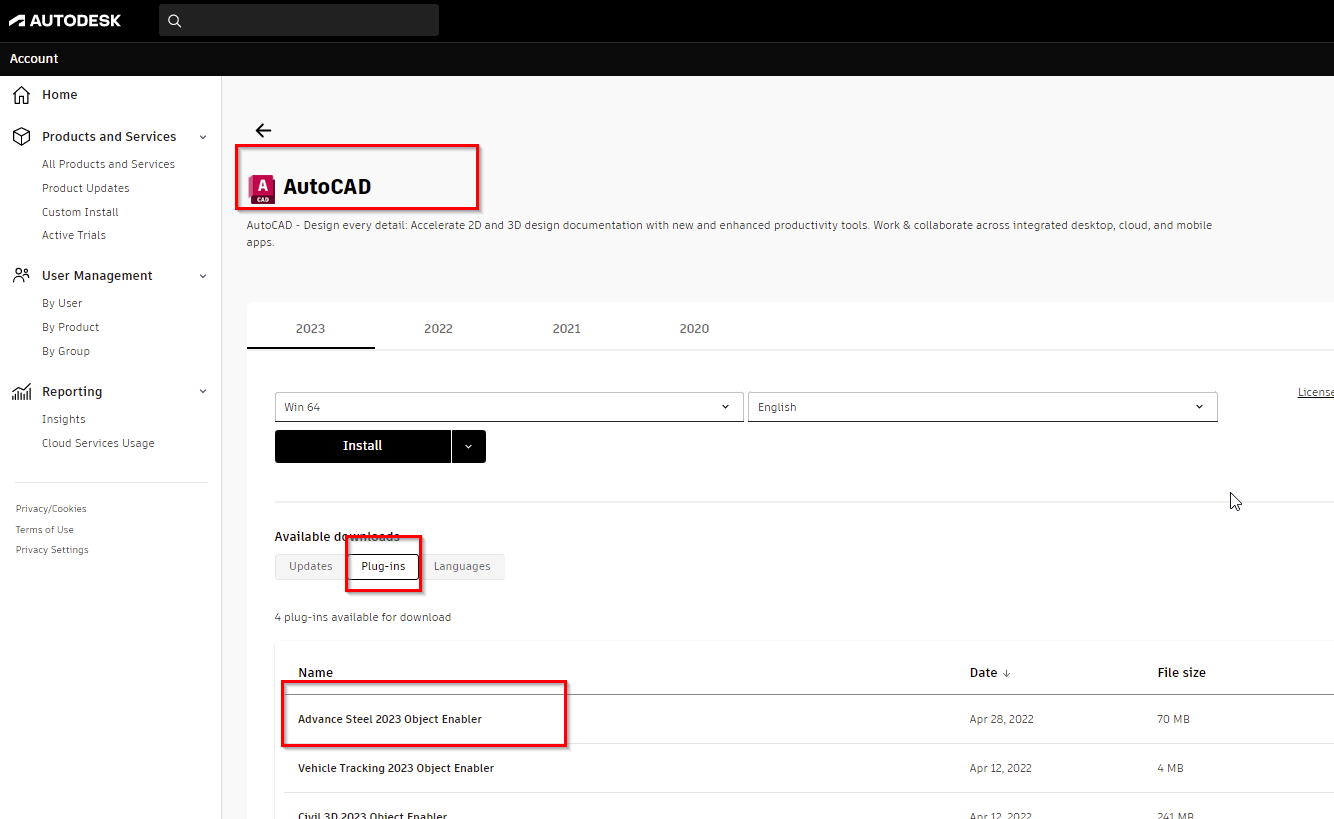This screenshot has width=1334, height=819.
Task: Switch to the 2020 version tab
Action: [694, 328]
